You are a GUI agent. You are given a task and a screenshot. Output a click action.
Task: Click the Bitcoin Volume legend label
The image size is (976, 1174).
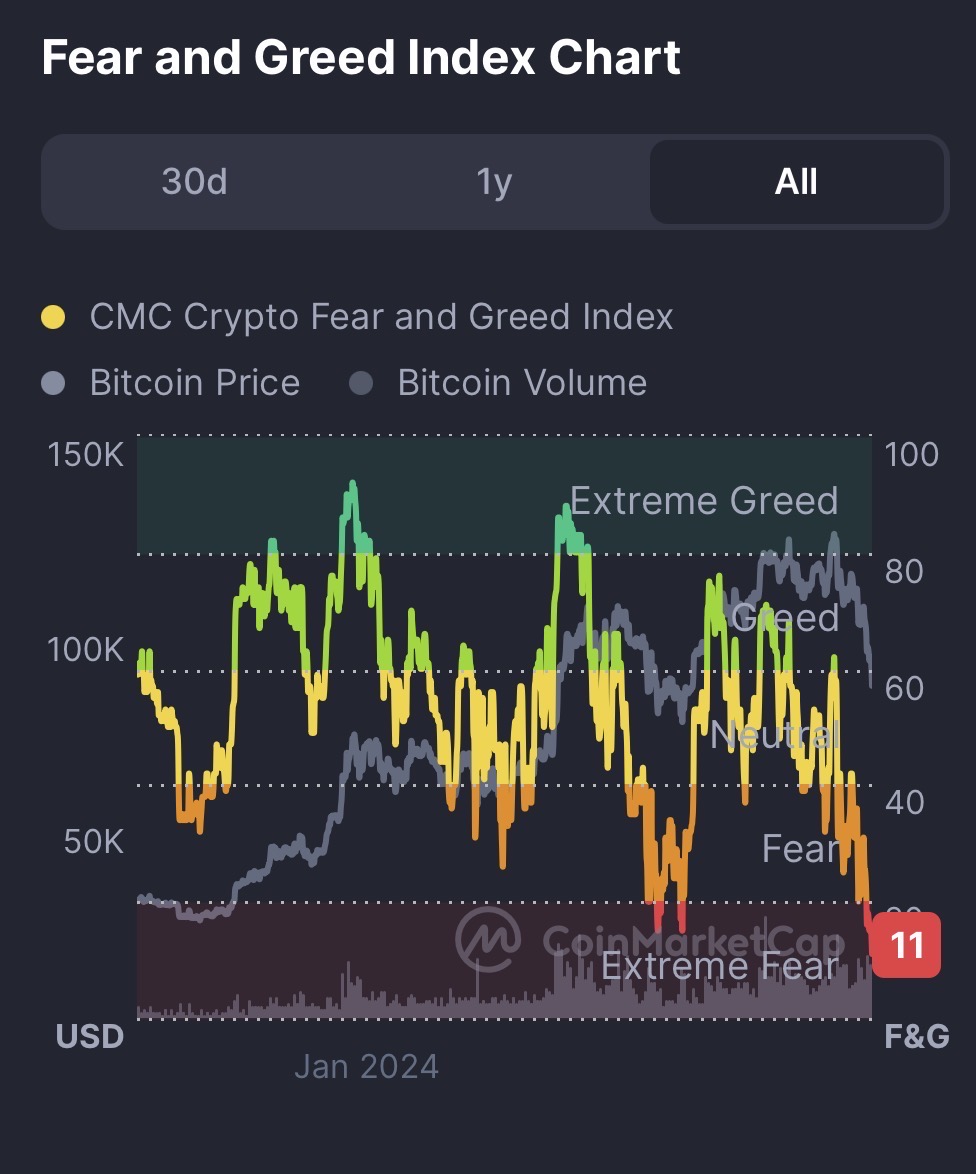click(522, 383)
